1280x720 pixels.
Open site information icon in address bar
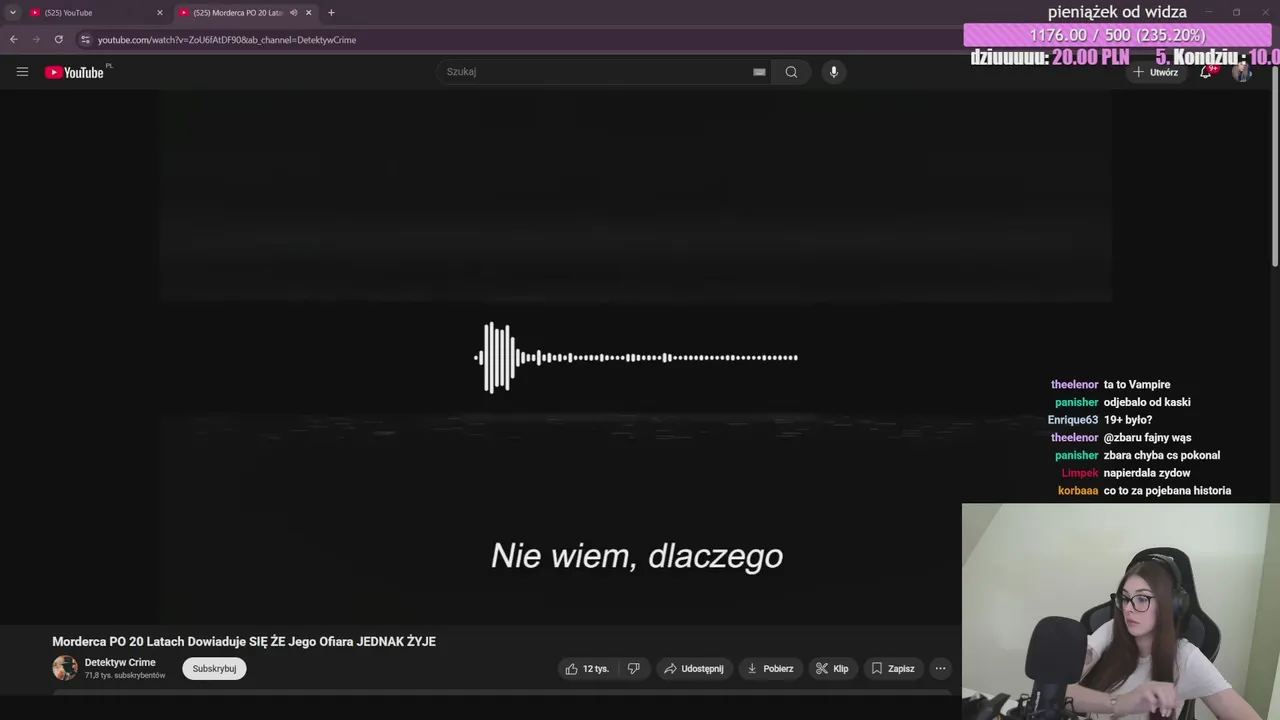pyautogui.click(x=85, y=39)
